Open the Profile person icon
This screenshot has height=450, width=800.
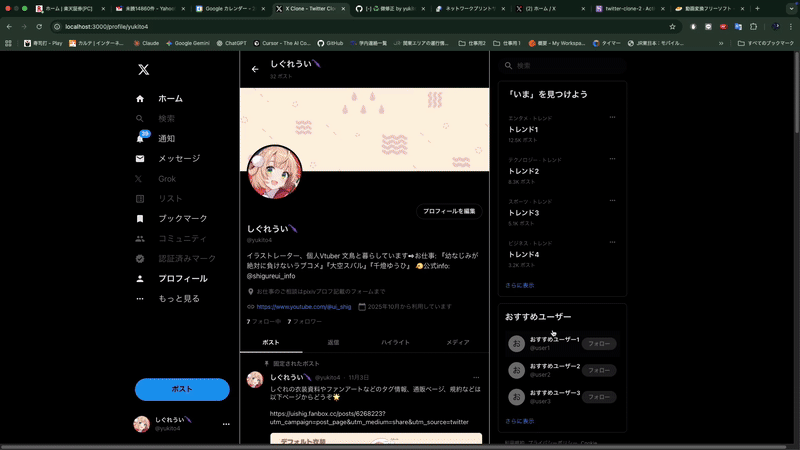tap(140, 279)
